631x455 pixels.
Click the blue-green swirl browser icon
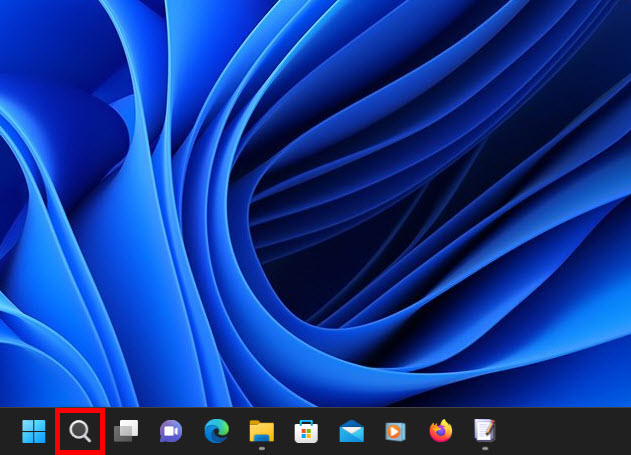coord(216,431)
